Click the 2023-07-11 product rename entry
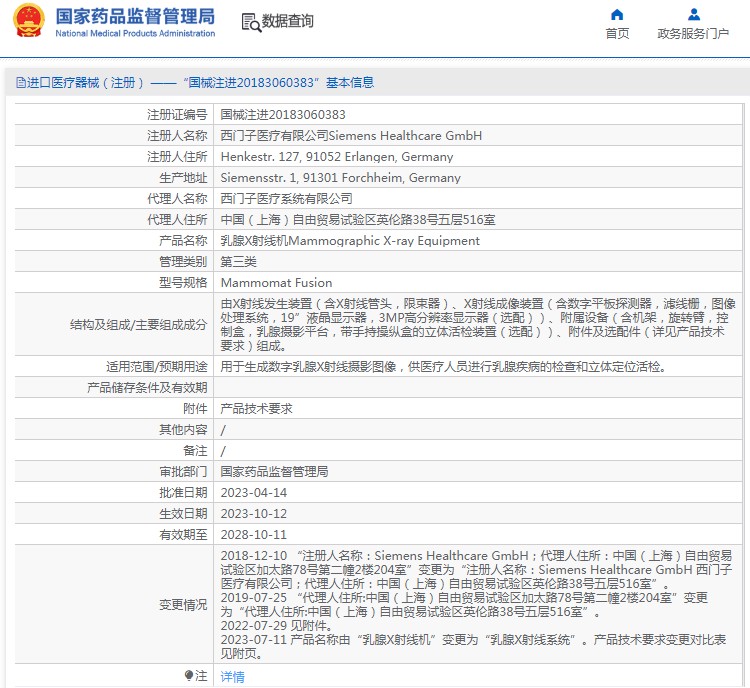 point(473,646)
